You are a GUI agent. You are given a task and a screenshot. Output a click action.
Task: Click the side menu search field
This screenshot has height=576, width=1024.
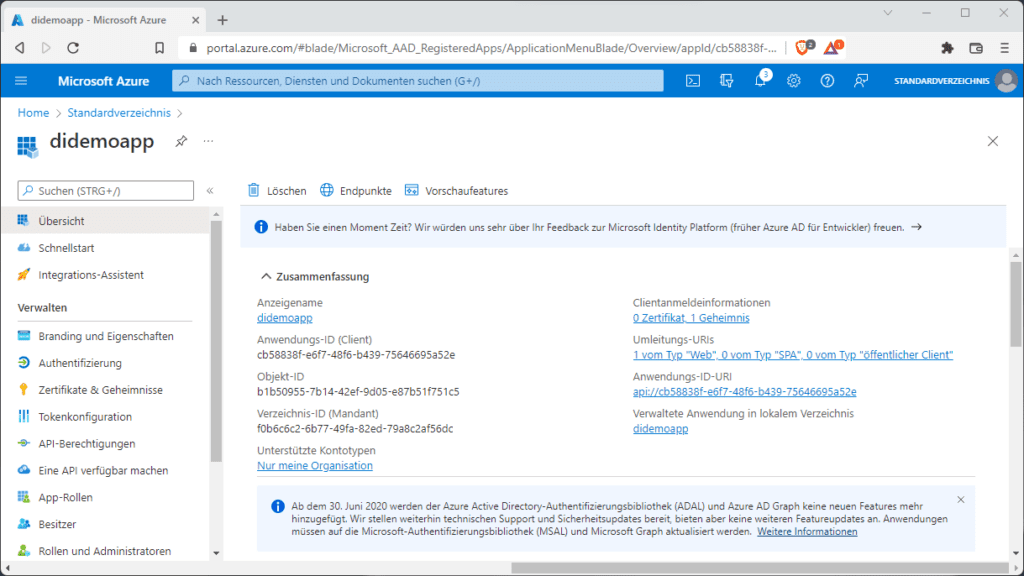106,191
